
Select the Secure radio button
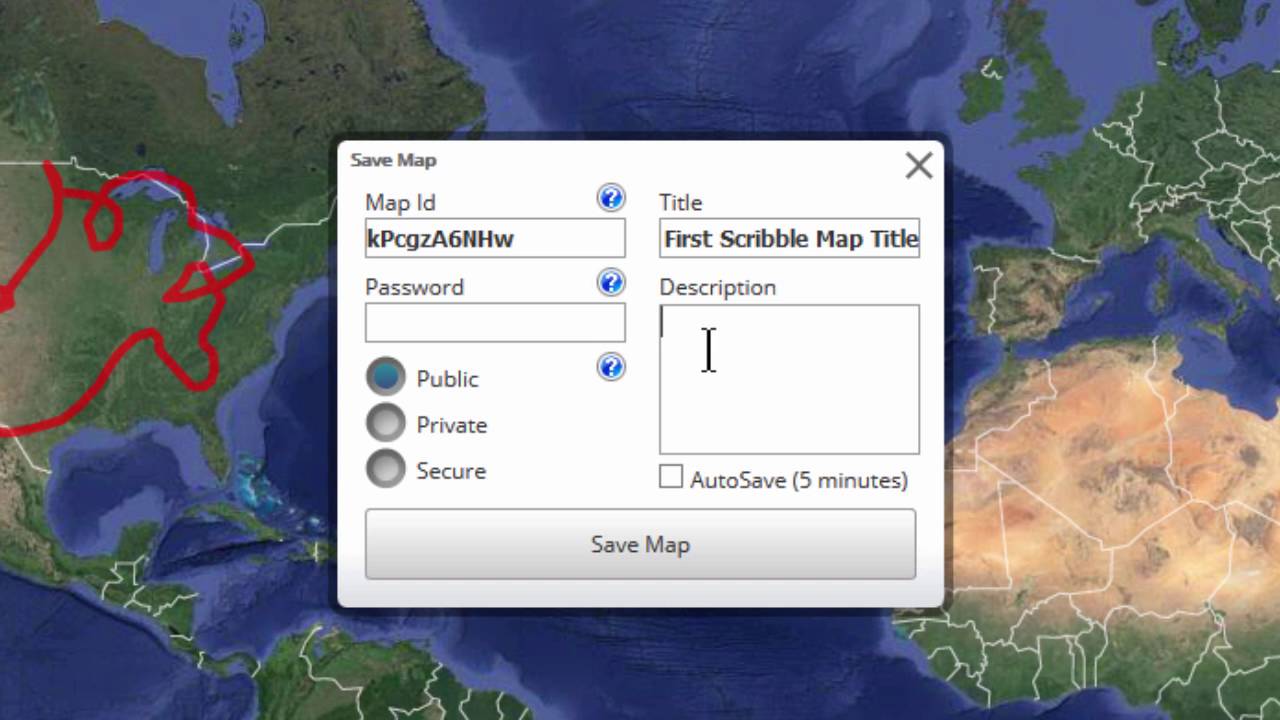(386, 469)
